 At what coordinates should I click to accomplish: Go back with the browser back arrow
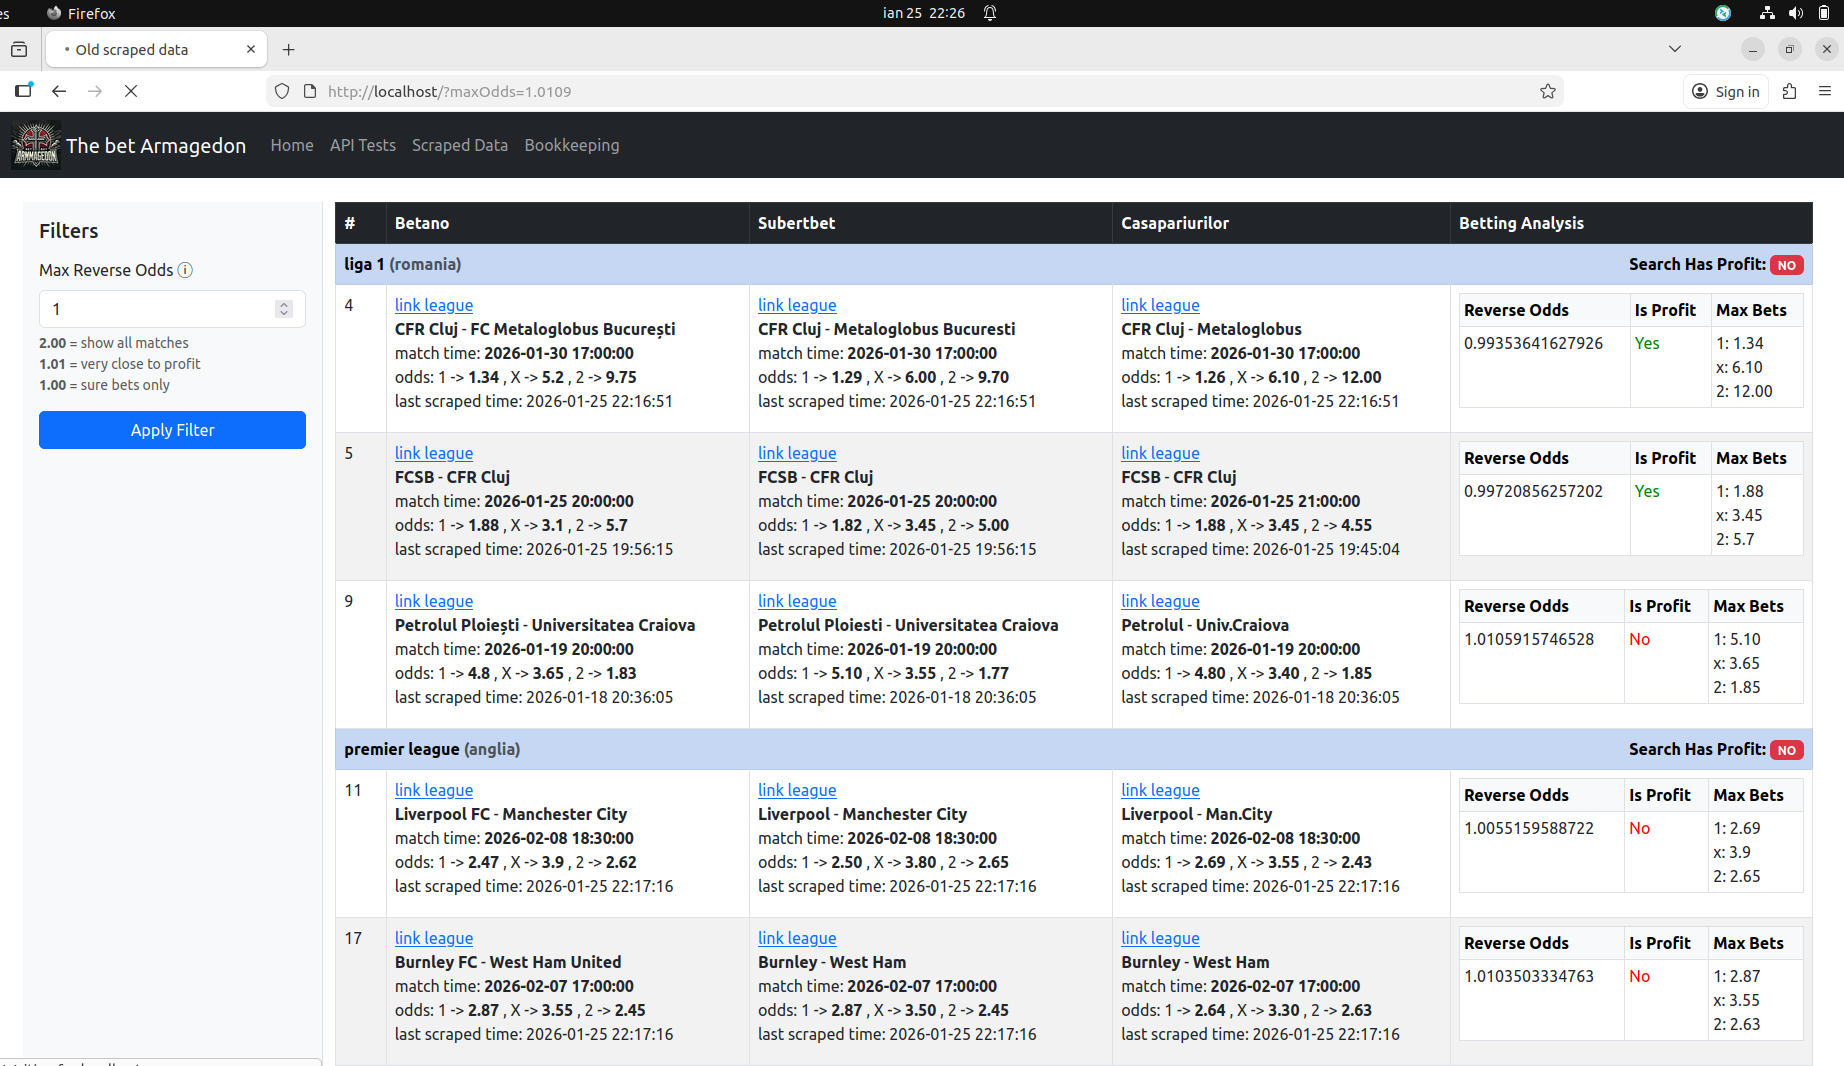(x=59, y=91)
